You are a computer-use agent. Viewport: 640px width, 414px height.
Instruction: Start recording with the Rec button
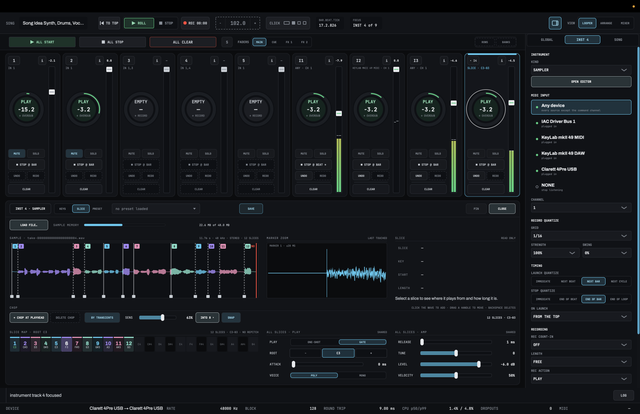[195, 23]
